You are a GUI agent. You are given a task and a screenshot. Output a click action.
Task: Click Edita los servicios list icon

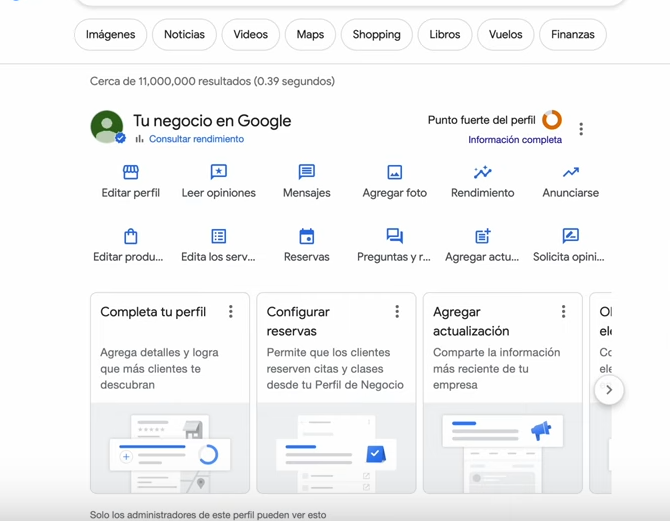point(218,236)
